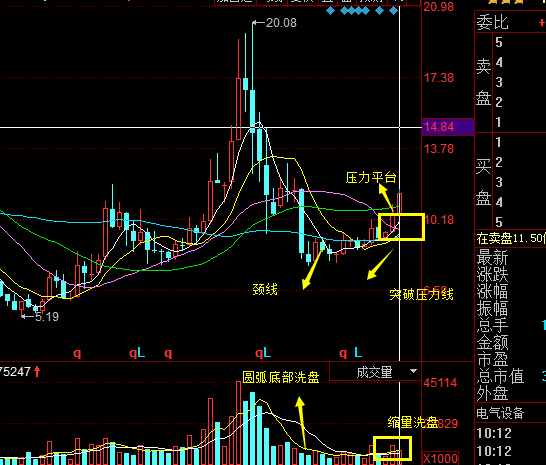Image resolution: width=546 pixels, height=465 pixels.
Task: Click the leftmost blue diamond info marker
Action: click(x=330, y=11)
